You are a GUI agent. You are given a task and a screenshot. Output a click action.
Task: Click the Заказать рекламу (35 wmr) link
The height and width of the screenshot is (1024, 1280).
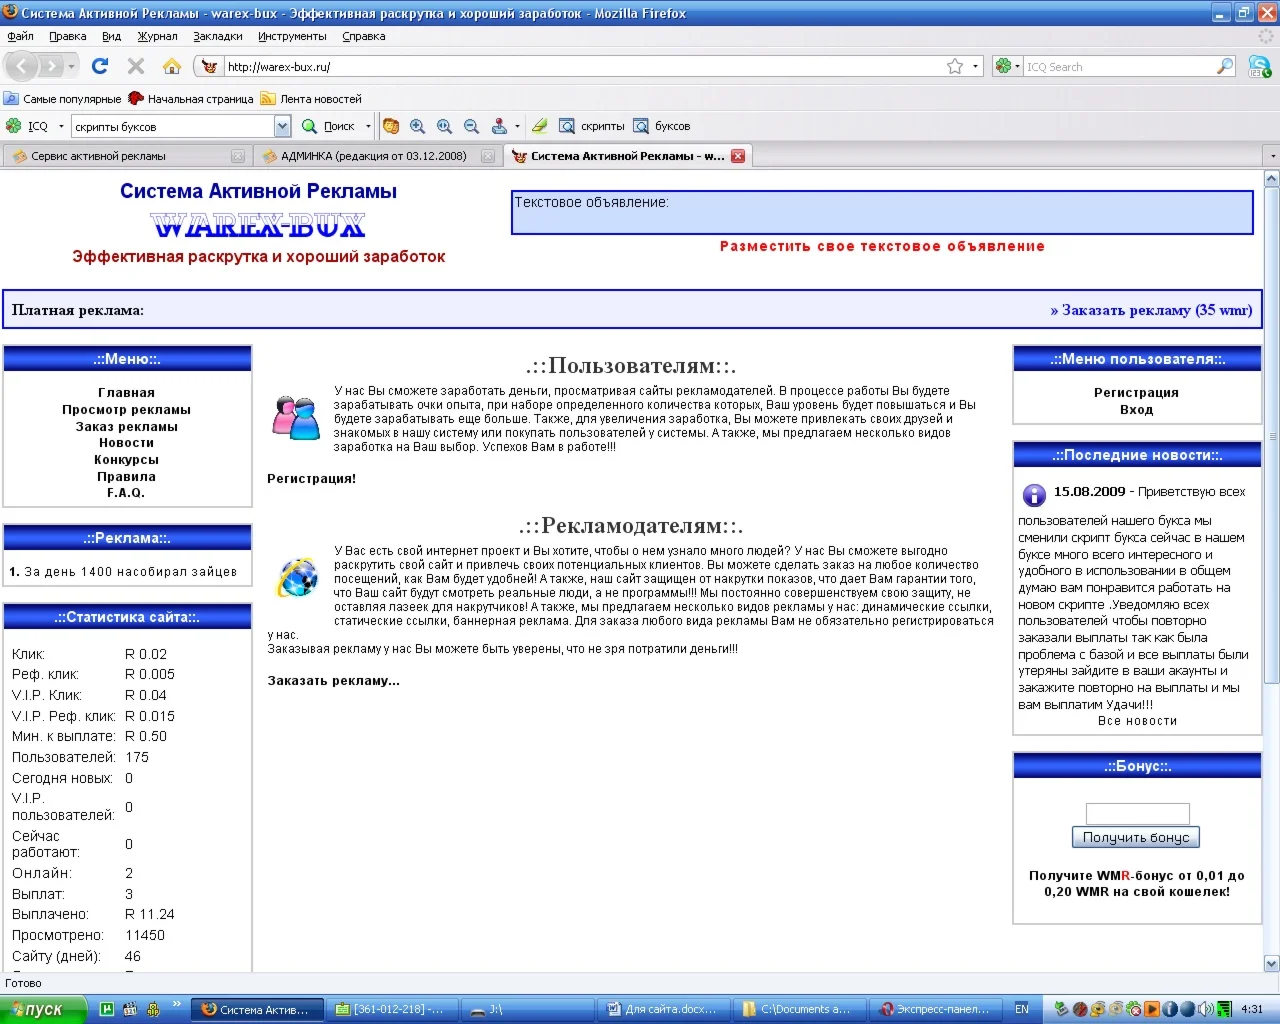pos(1150,310)
